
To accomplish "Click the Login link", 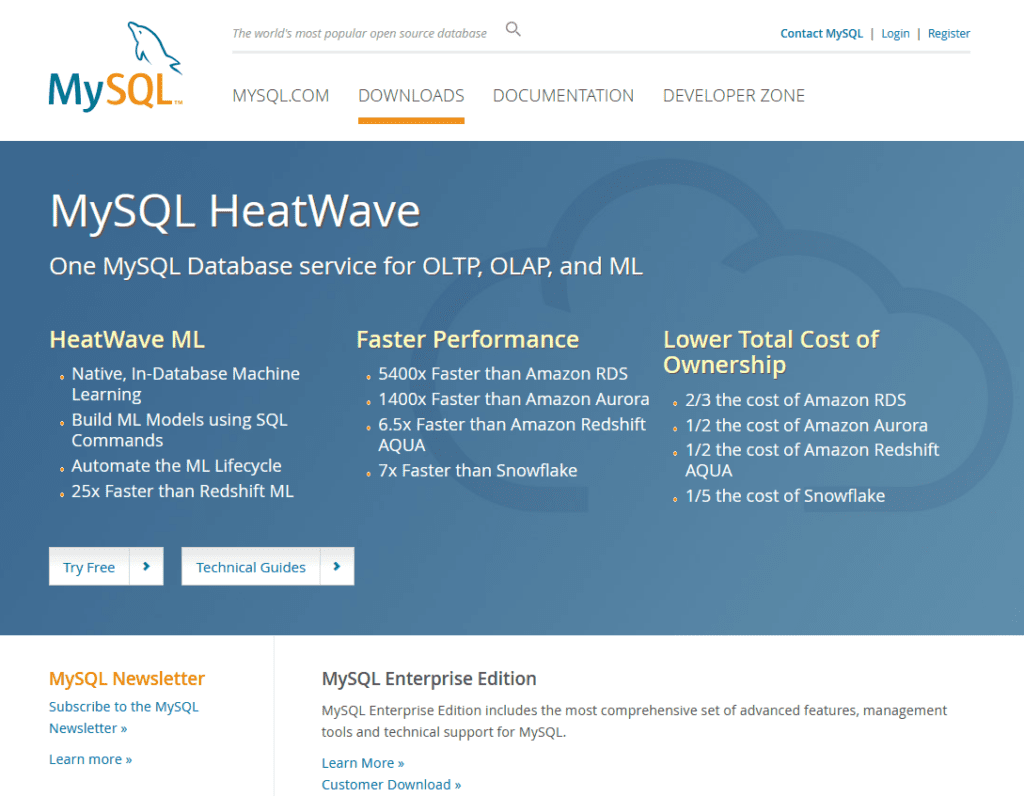I will click(895, 33).
